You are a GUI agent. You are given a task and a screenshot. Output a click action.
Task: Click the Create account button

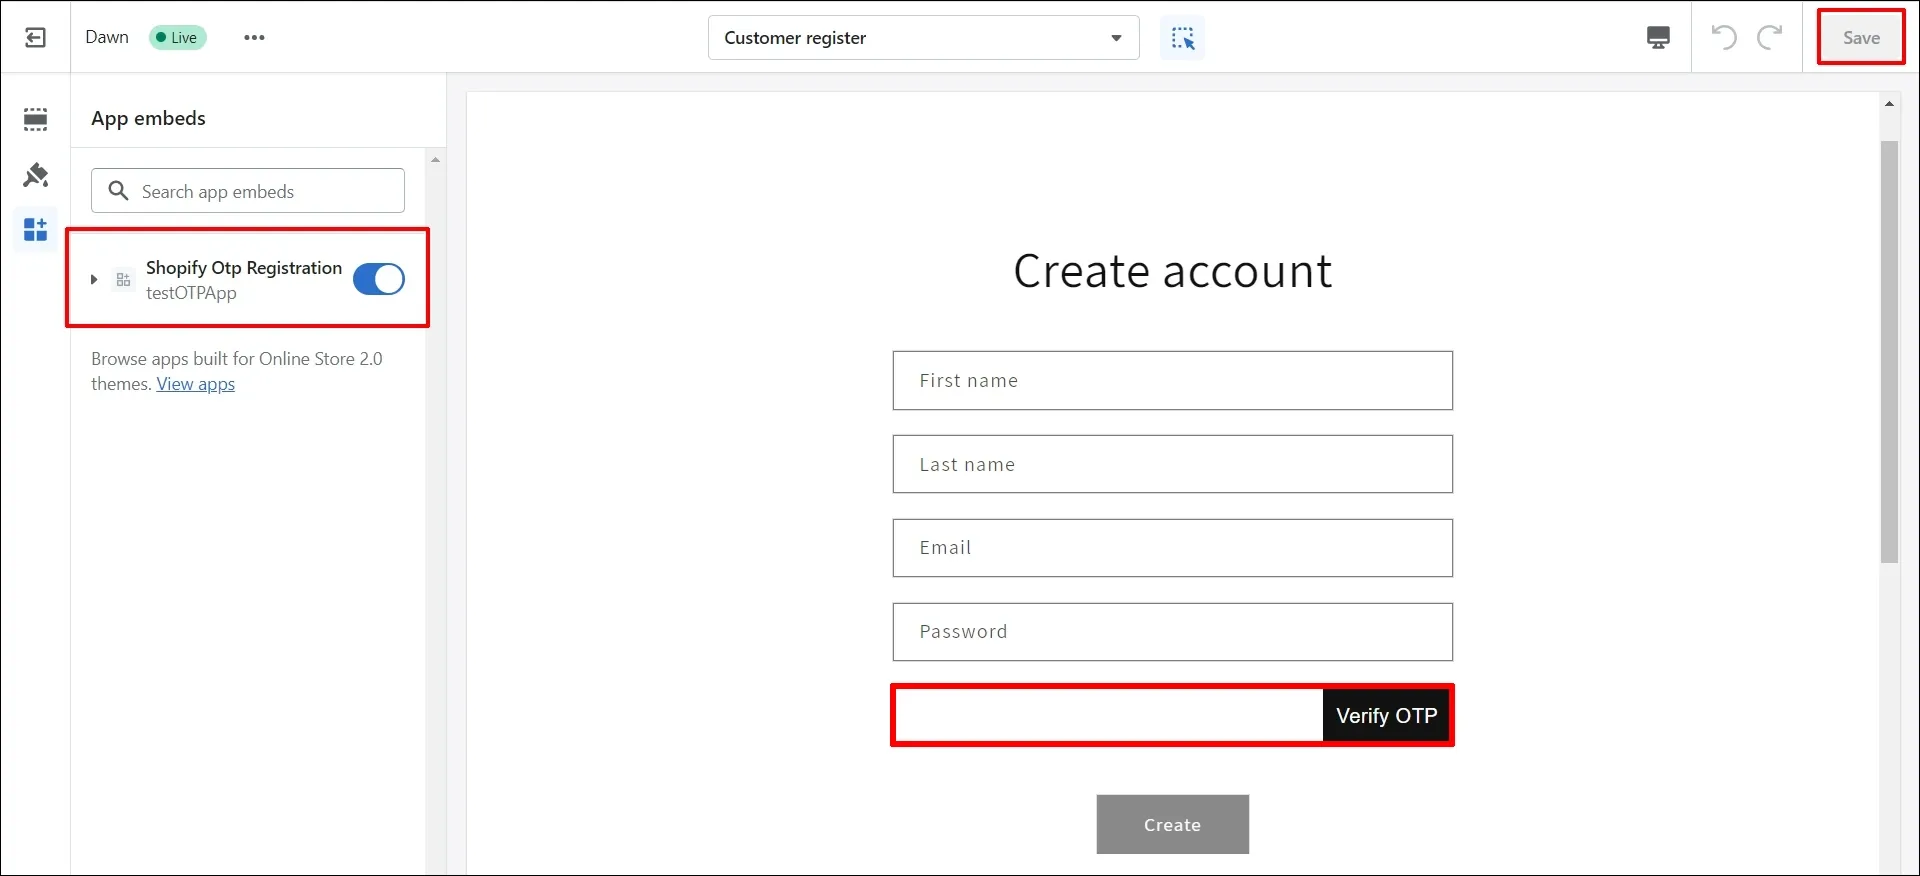pyautogui.click(x=1173, y=825)
